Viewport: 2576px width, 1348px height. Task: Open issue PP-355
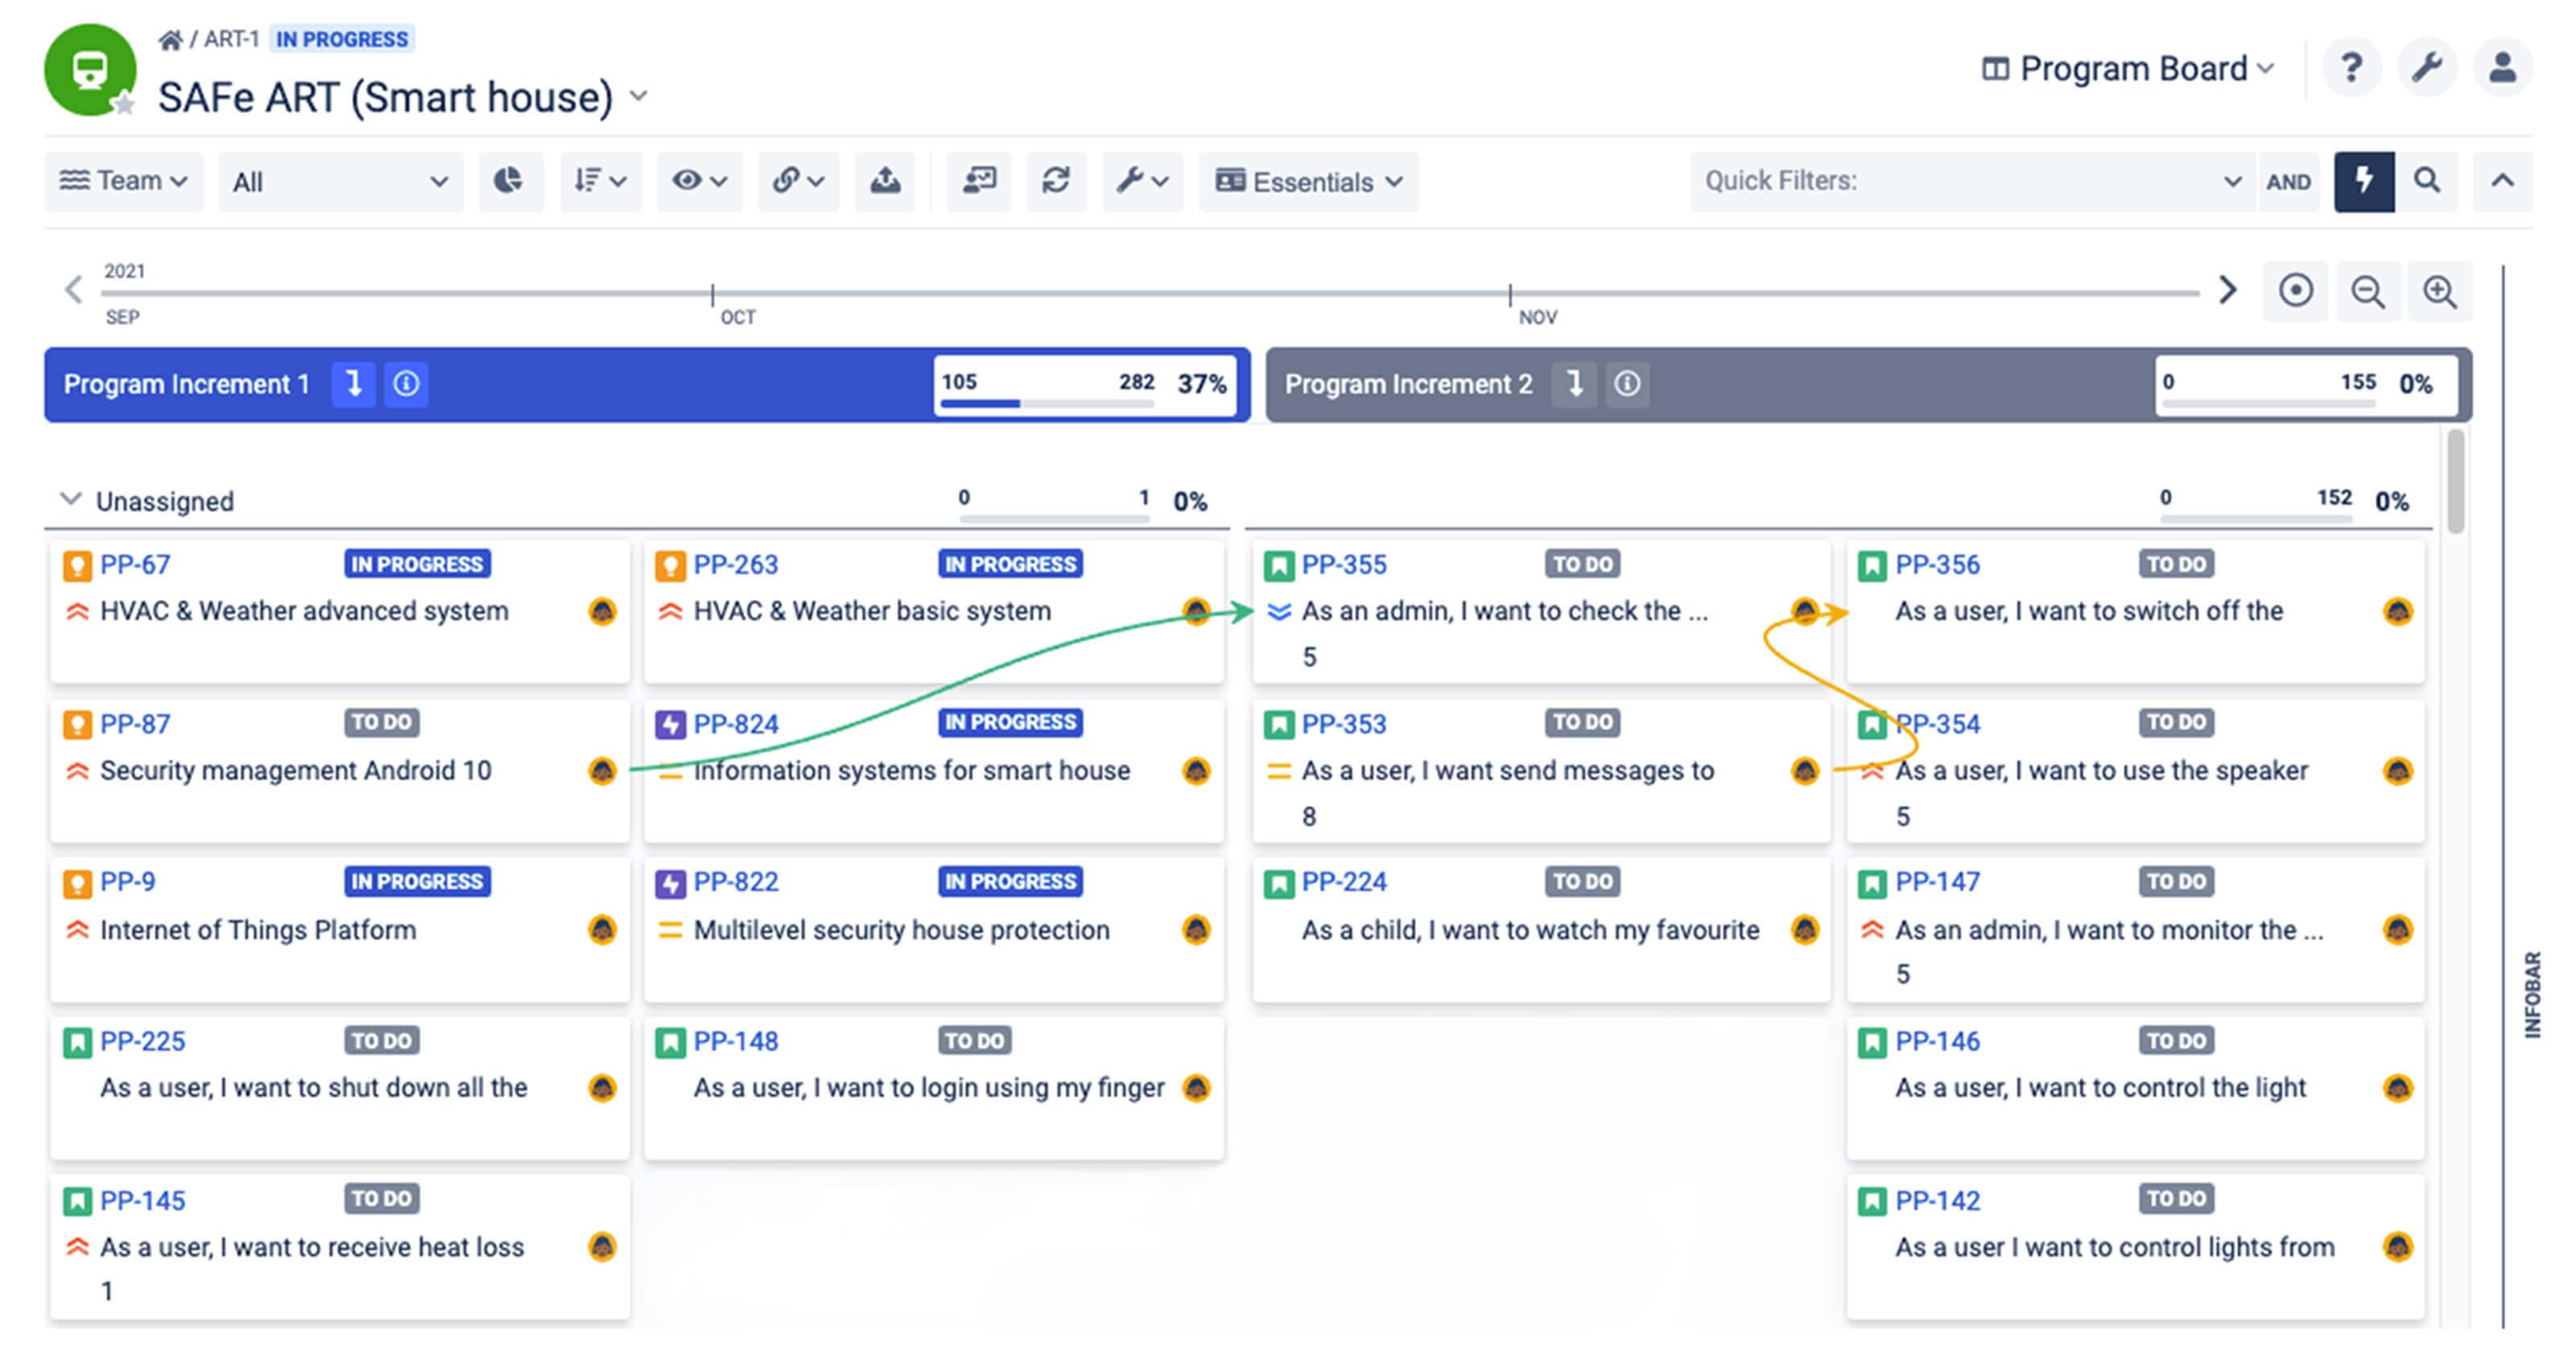coord(1343,565)
